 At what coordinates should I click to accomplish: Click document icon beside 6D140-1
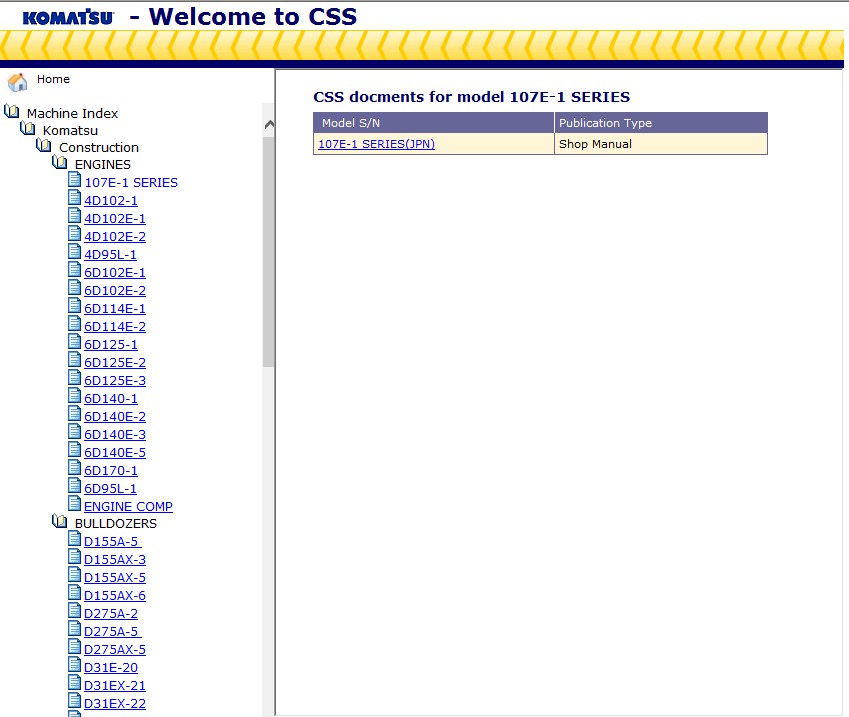point(75,395)
